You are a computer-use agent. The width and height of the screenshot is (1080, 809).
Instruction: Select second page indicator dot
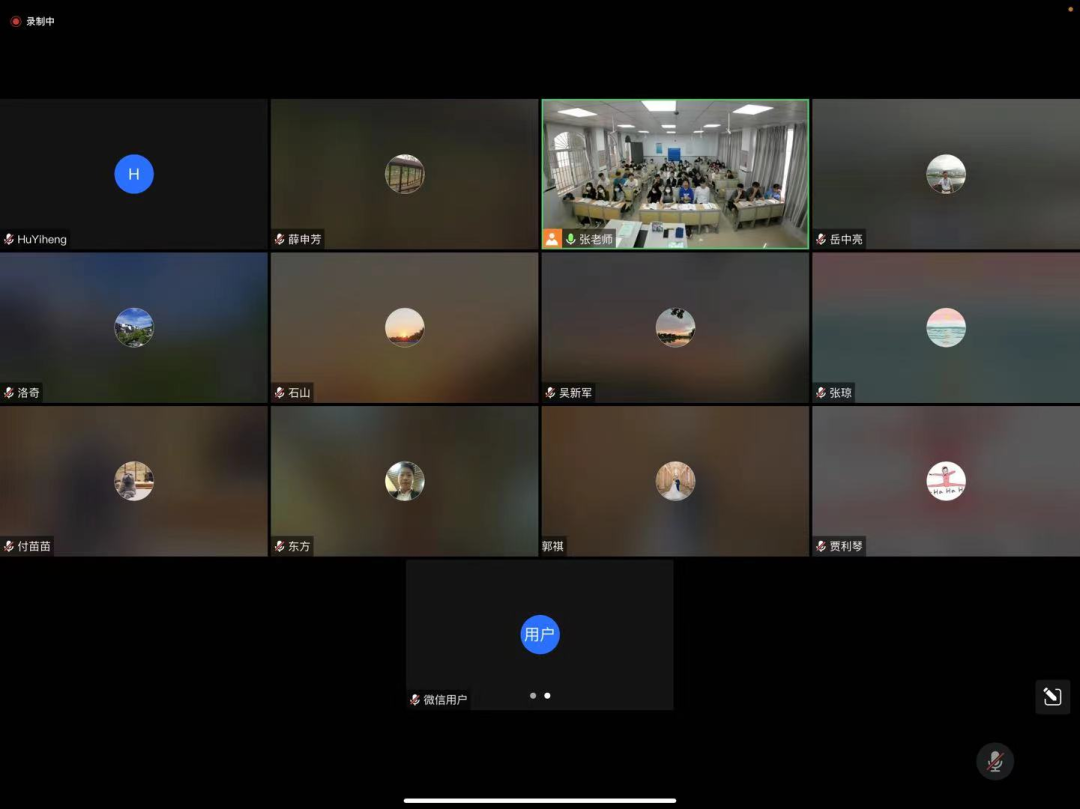(x=547, y=695)
